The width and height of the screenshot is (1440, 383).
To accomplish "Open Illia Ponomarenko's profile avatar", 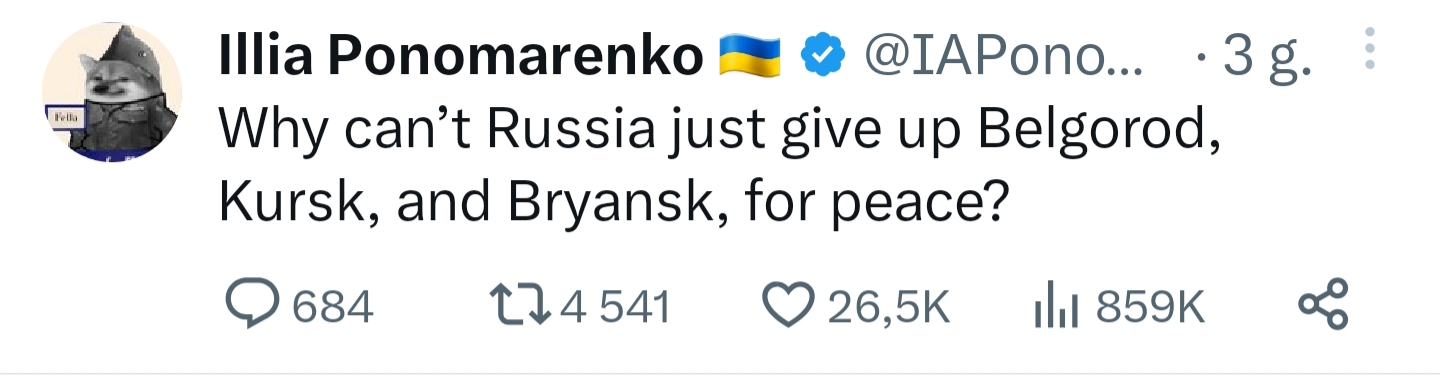I will [x=112, y=92].
